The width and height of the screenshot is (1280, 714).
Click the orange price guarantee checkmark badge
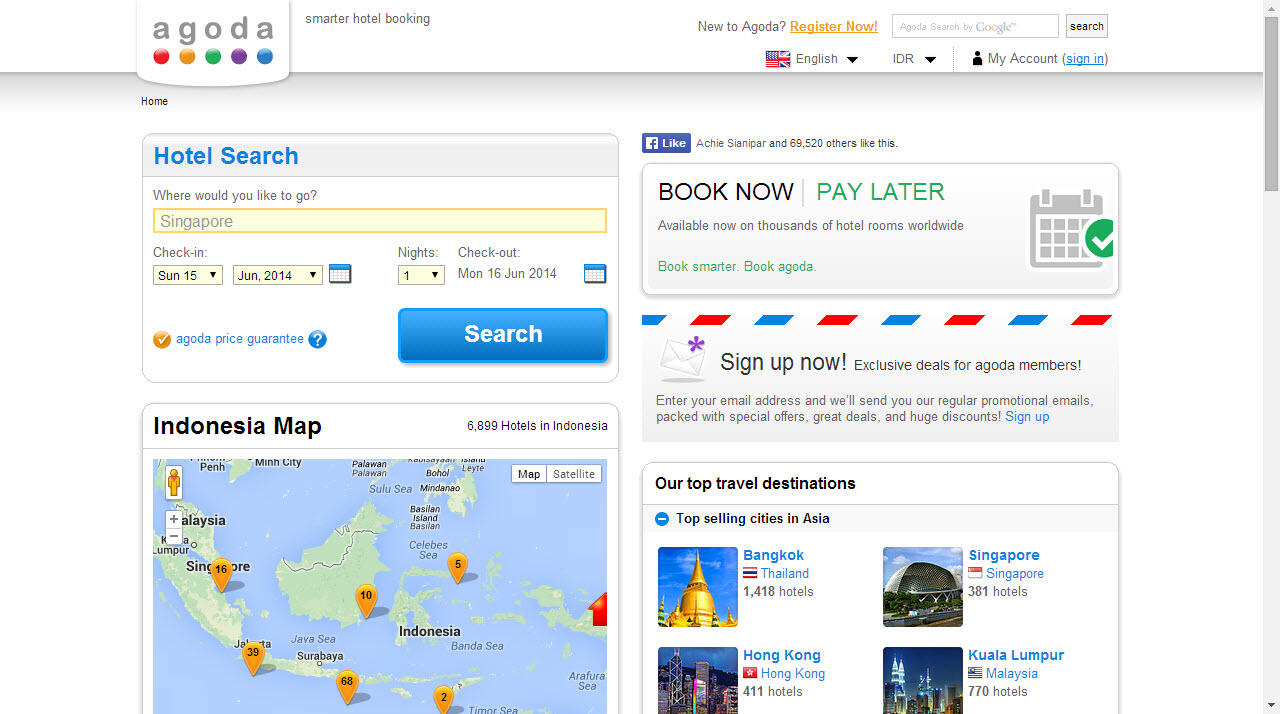pyautogui.click(x=162, y=340)
